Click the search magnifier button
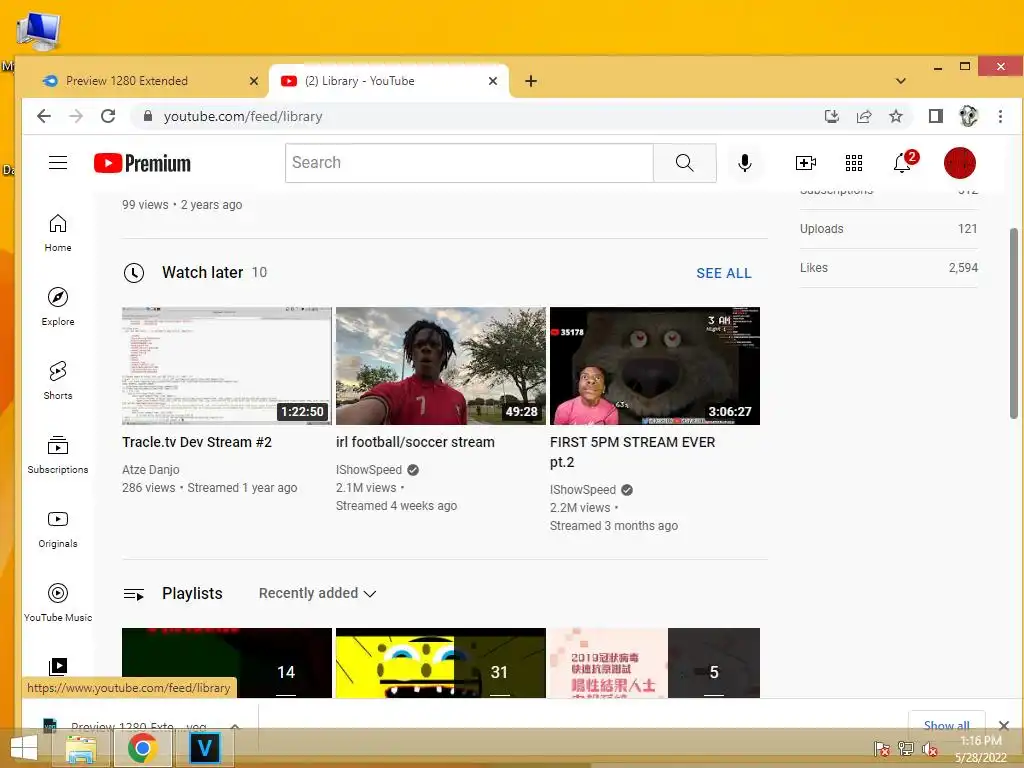 click(684, 163)
